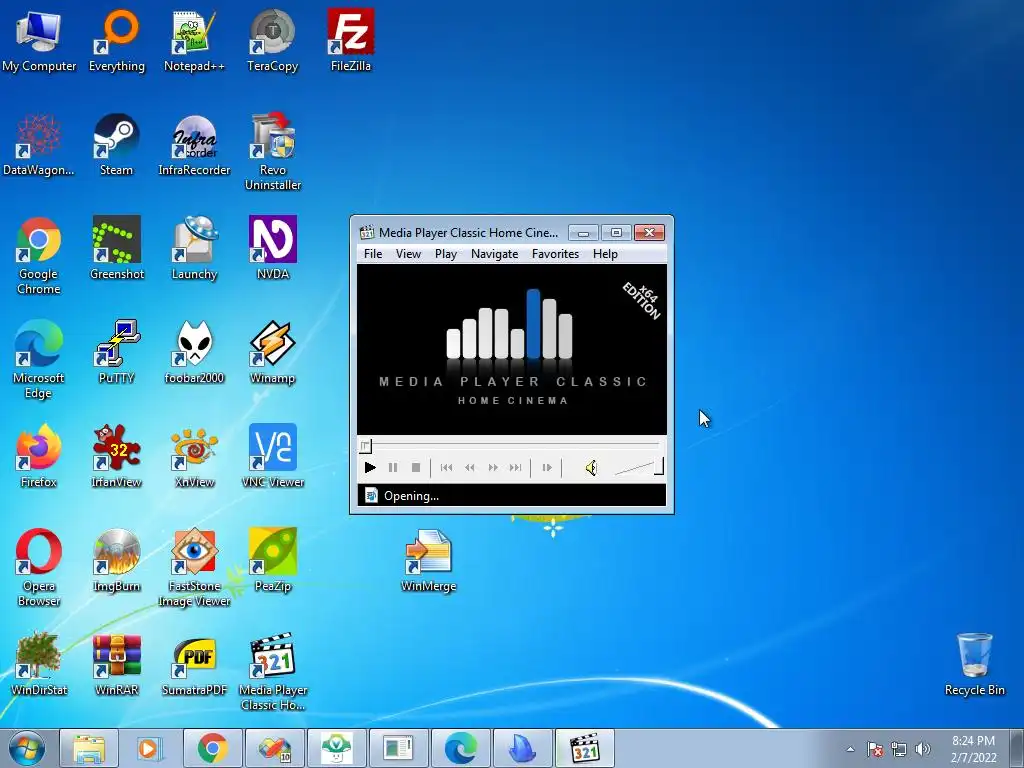
Task: Skip to previous track in player
Action: tap(447, 468)
